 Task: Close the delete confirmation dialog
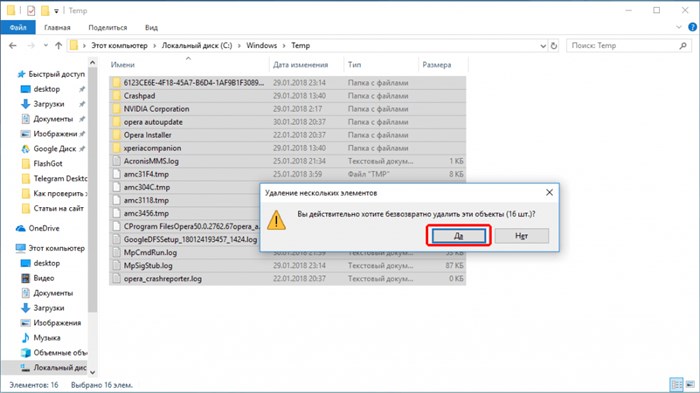tap(549, 192)
